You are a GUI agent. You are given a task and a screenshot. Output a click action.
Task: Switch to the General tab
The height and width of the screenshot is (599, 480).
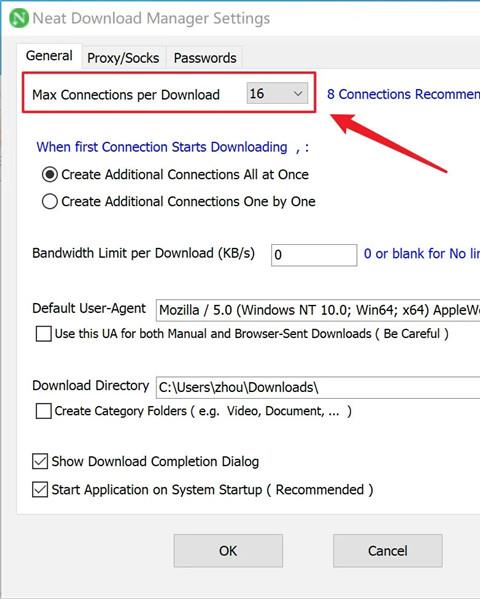pos(49,56)
